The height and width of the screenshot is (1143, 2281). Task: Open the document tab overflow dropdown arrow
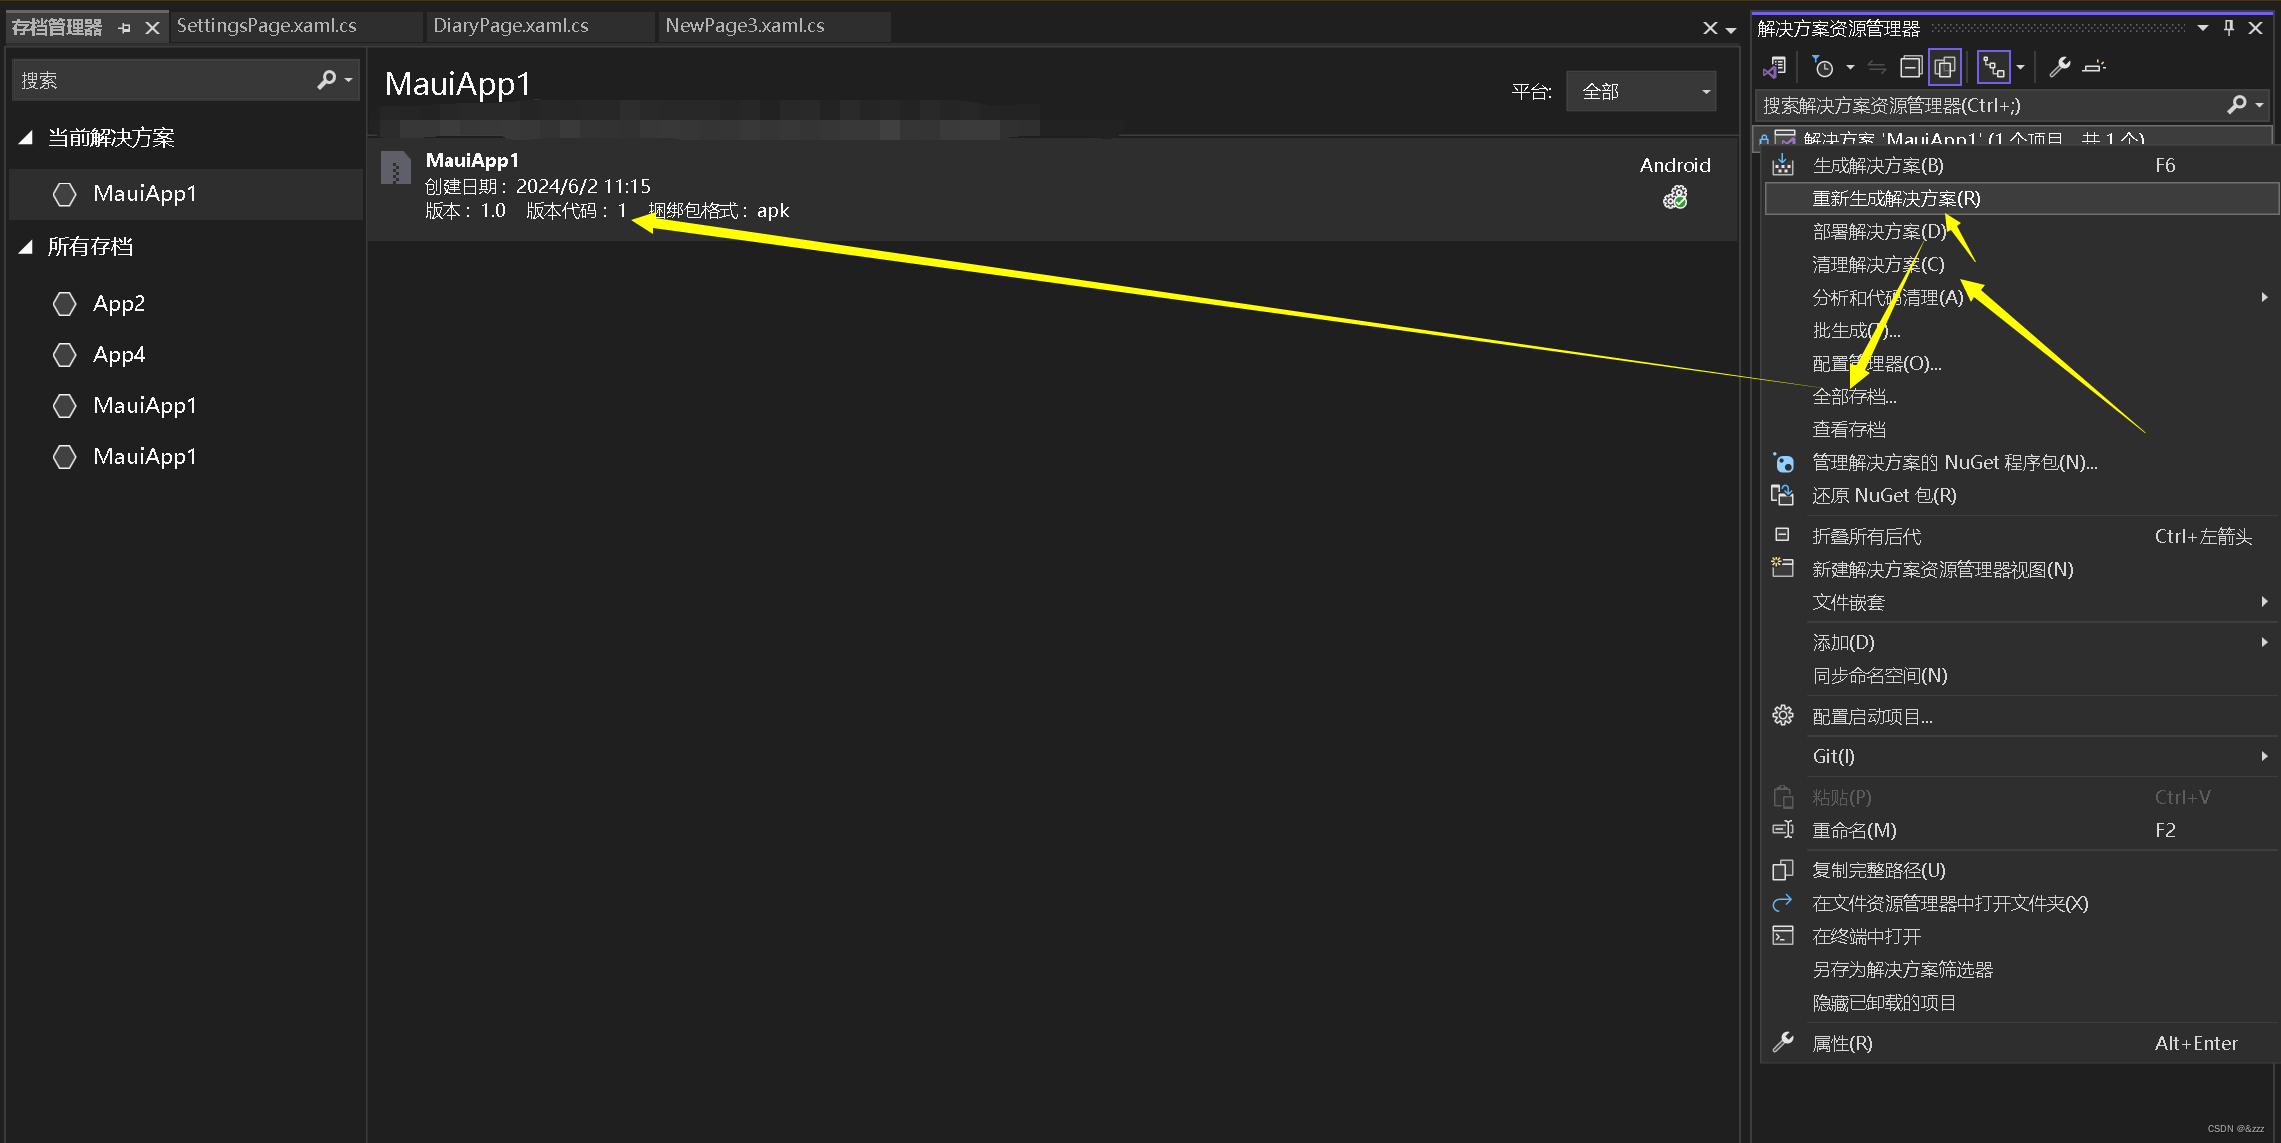(x=1731, y=30)
